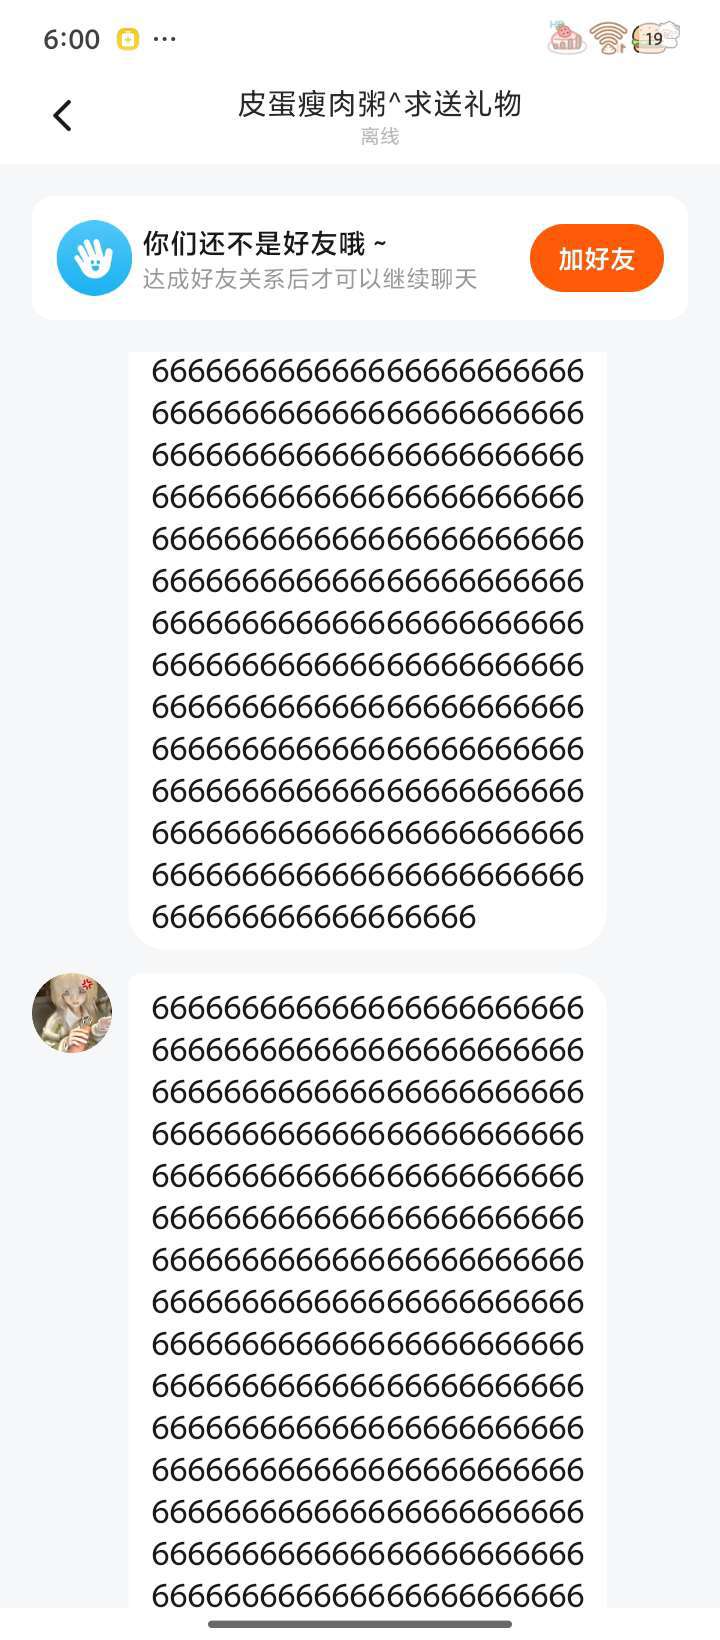The width and height of the screenshot is (720, 1640).
Task: Open profile via title 皮蛋瘦肉粥^求送礼物
Action: point(380,104)
